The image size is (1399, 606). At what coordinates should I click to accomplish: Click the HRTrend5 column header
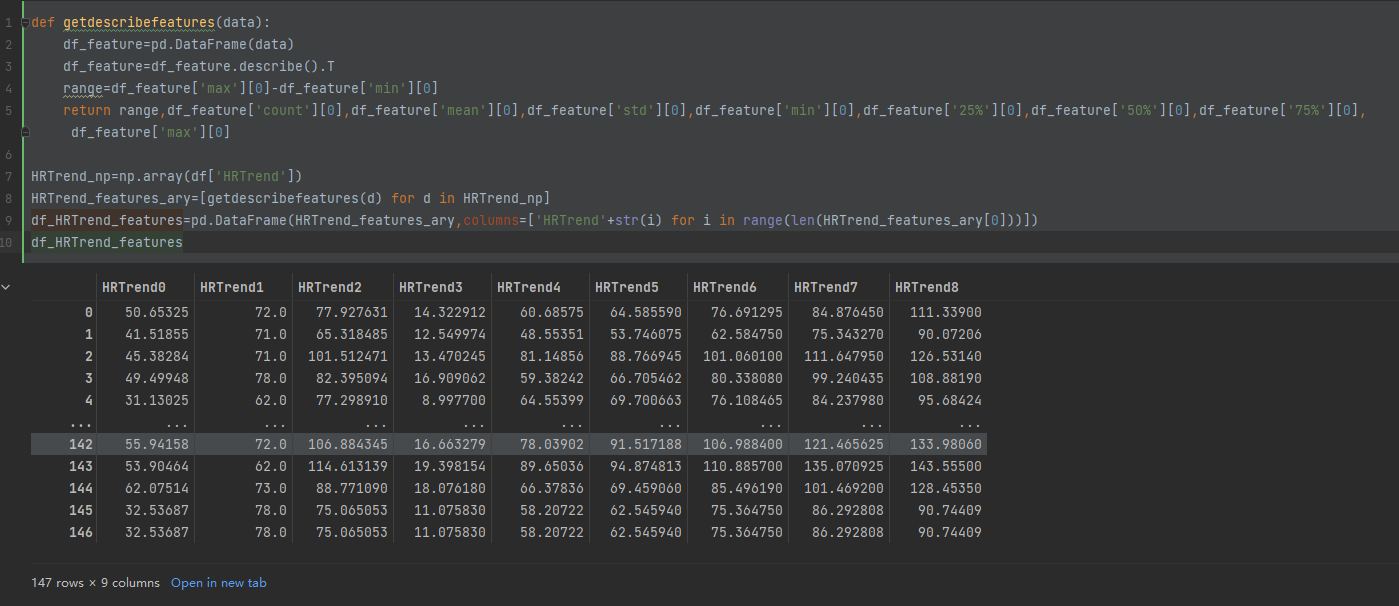pos(627,287)
